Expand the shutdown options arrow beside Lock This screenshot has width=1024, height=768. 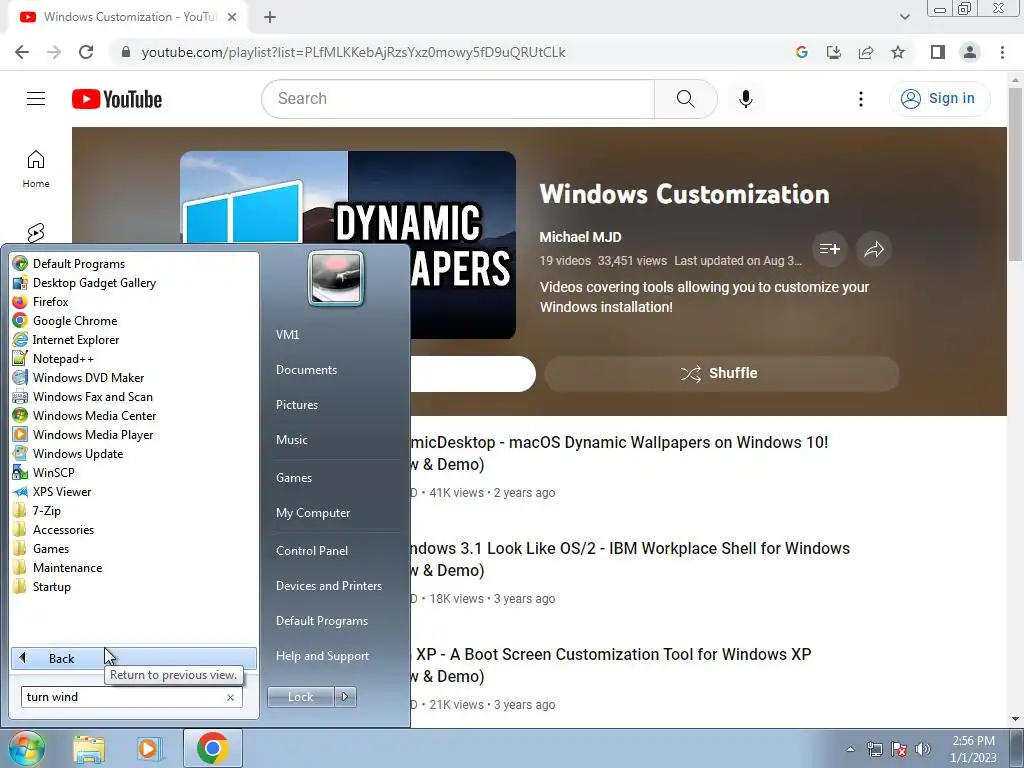(x=345, y=697)
